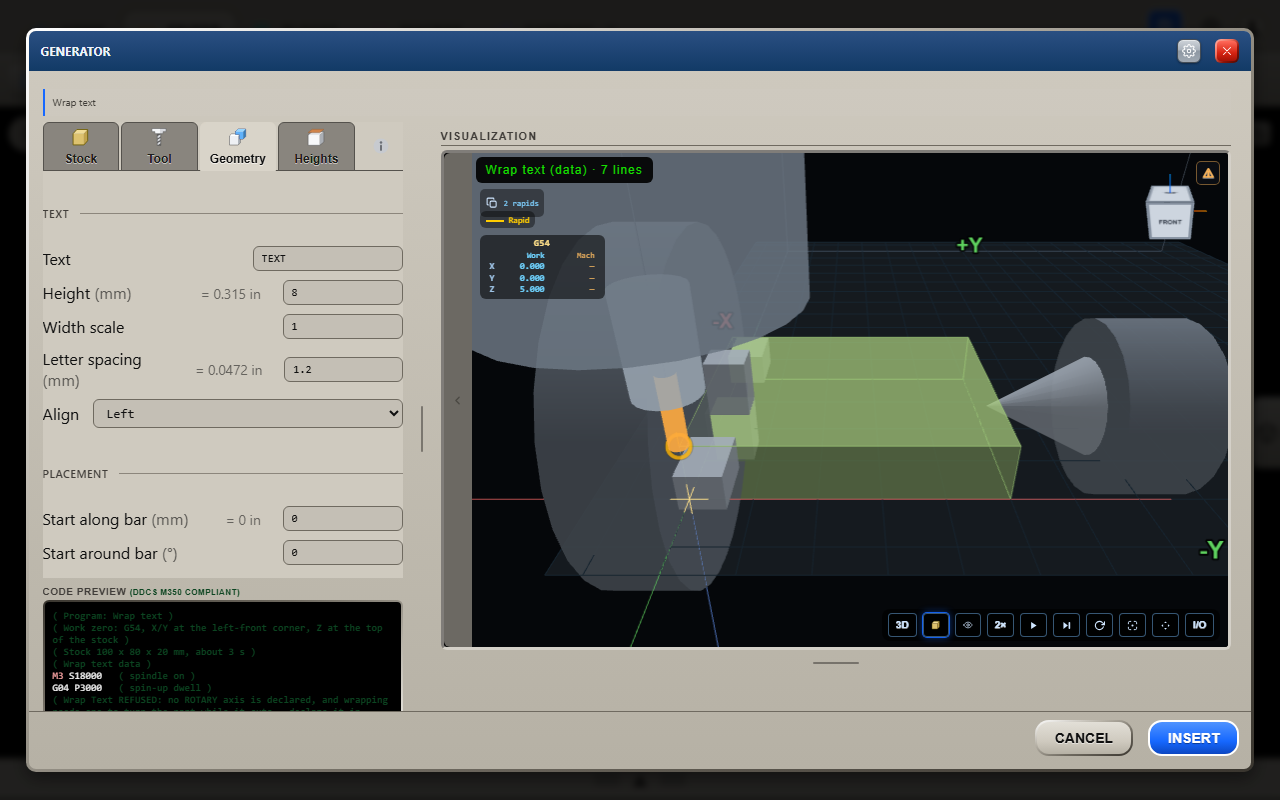The width and height of the screenshot is (1280, 800).
Task: Click the Letter spacing input field
Action: click(x=343, y=369)
